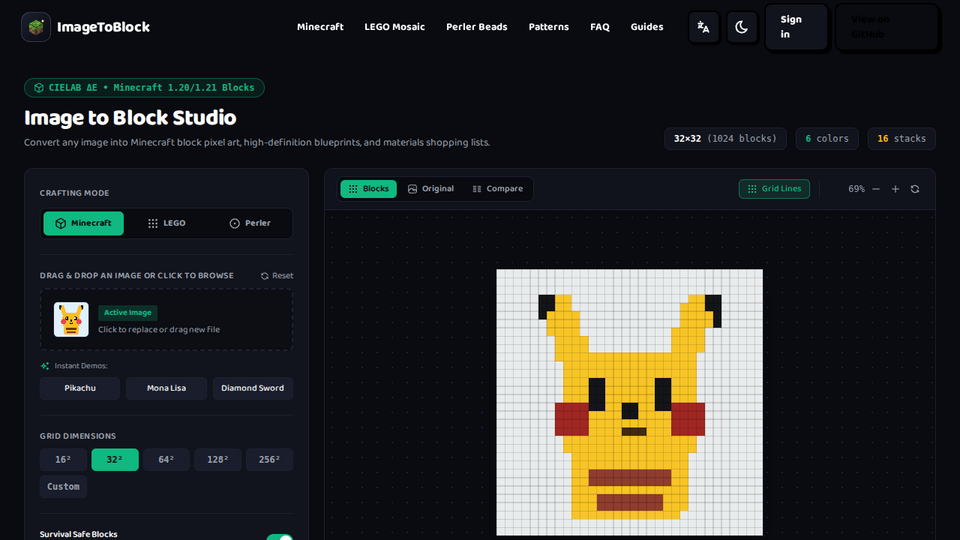The image size is (960, 540).
Task: Toggle the Survival Safe Blocks switch
Action: point(280,537)
